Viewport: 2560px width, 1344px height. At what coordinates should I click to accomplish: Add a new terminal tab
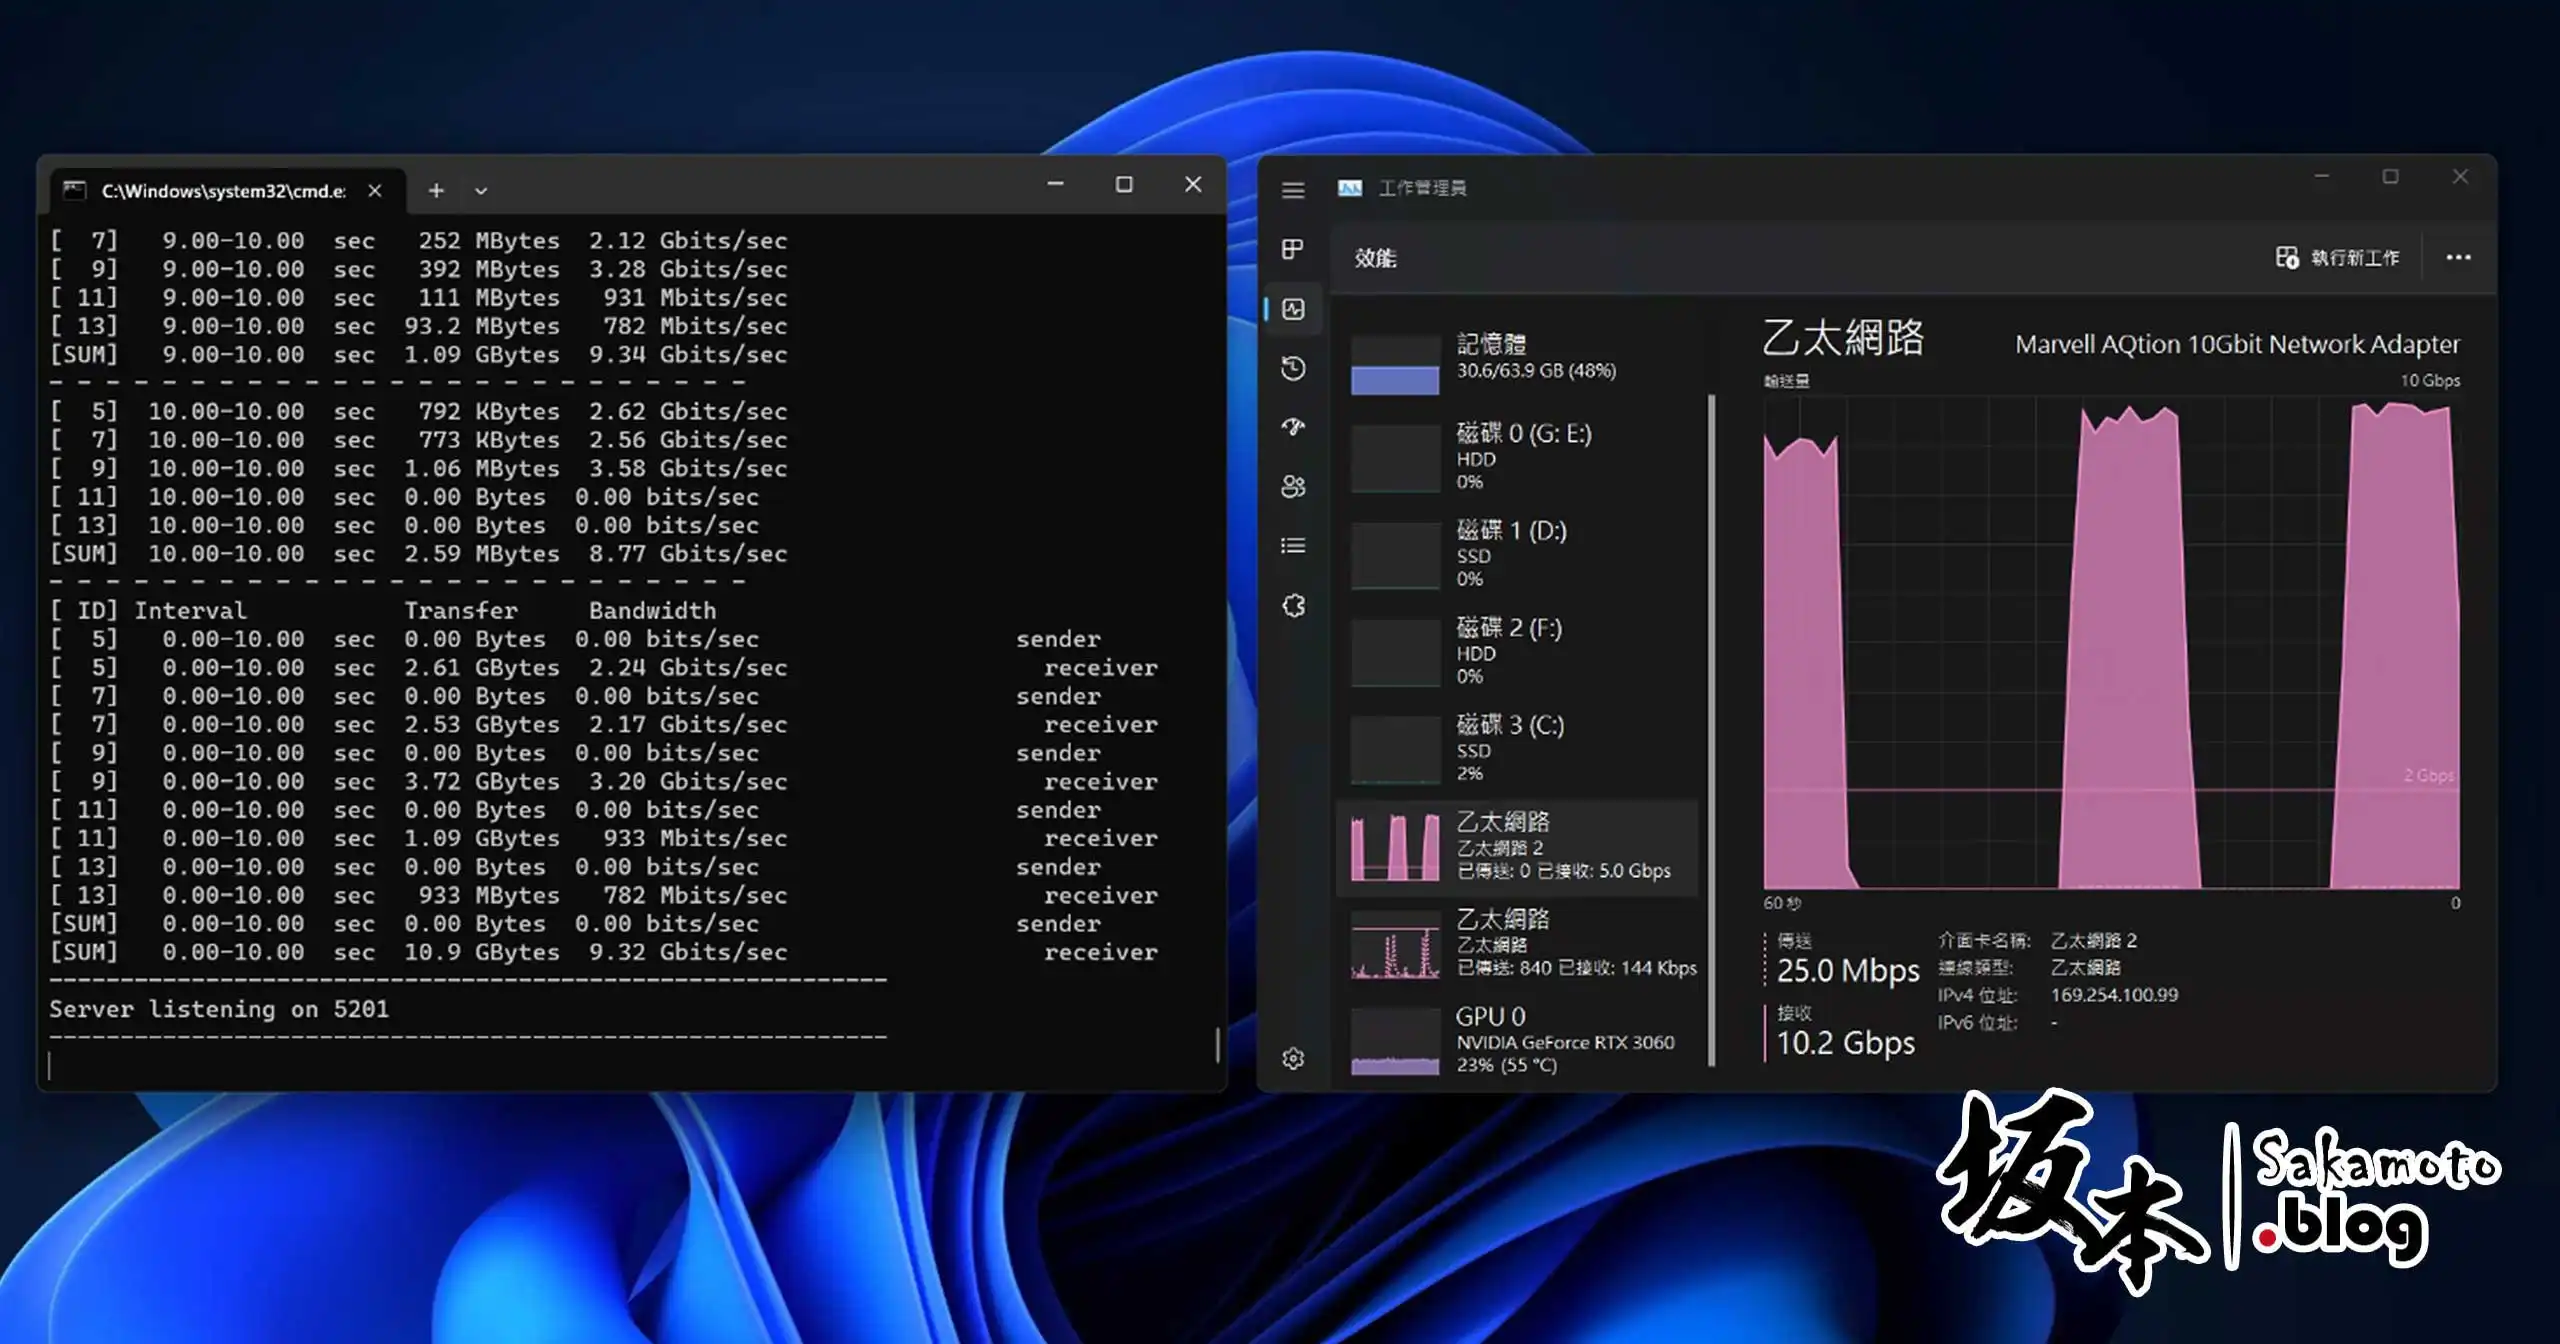tap(436, 190)
